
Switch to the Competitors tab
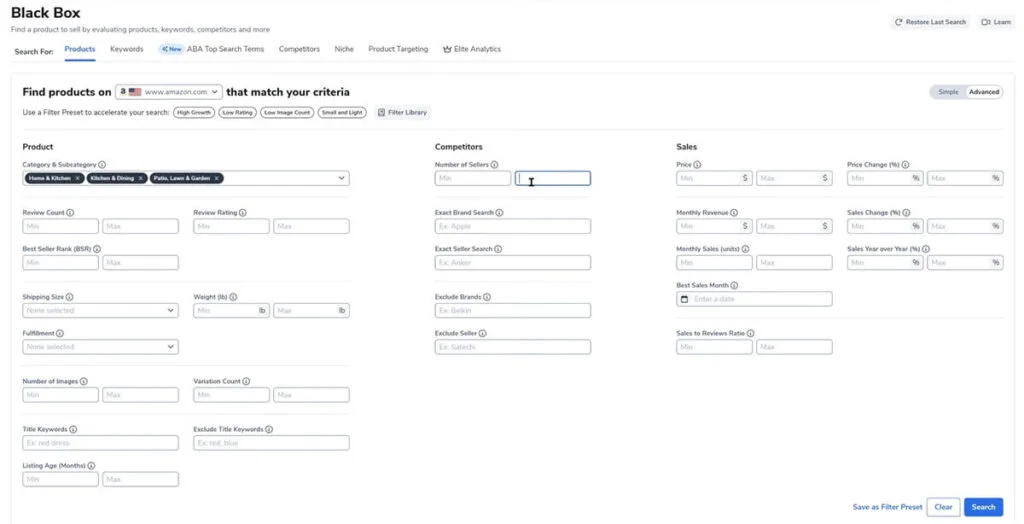point(299,49)
